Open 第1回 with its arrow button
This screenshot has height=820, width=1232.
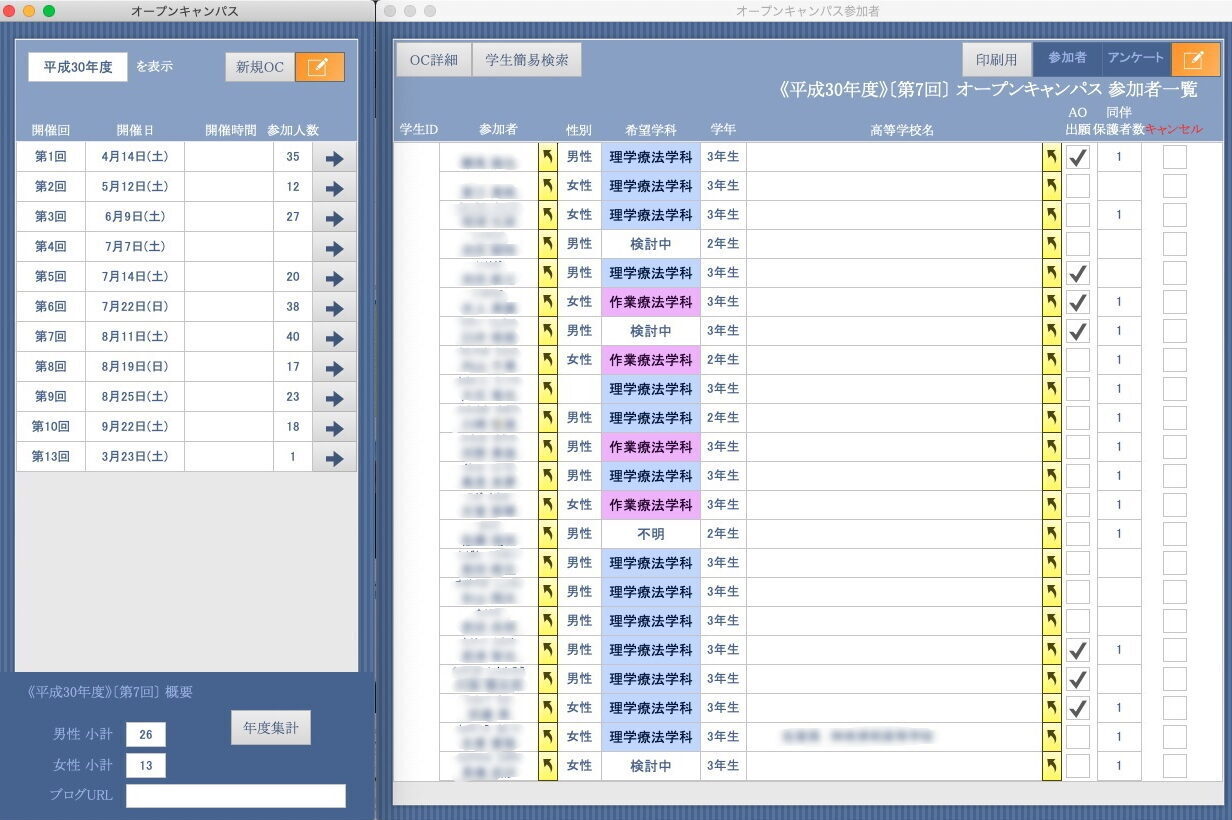334,158
